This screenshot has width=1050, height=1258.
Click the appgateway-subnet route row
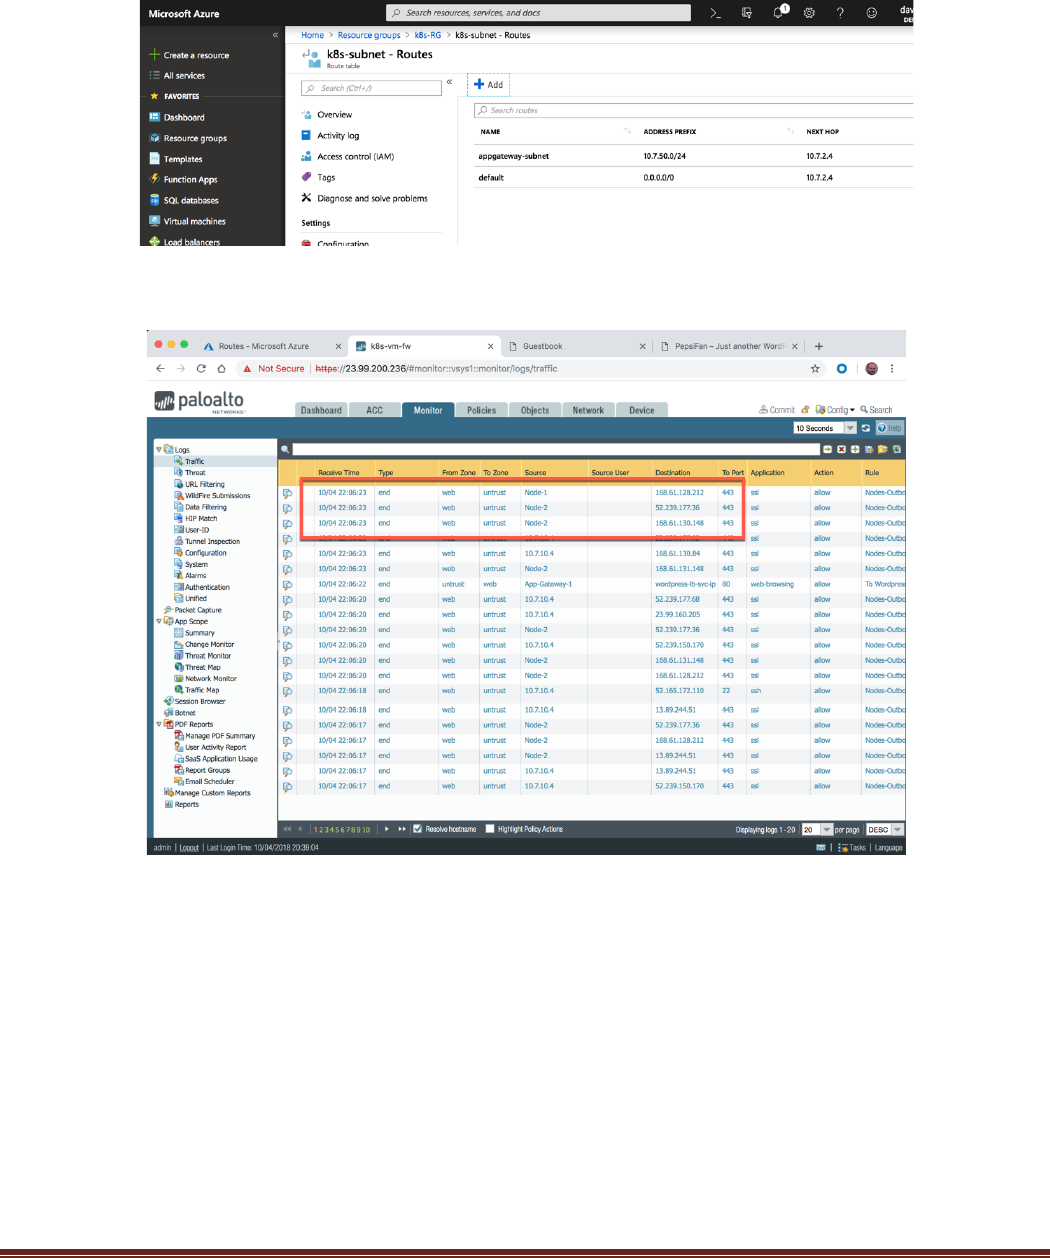[x=692, y=156]
